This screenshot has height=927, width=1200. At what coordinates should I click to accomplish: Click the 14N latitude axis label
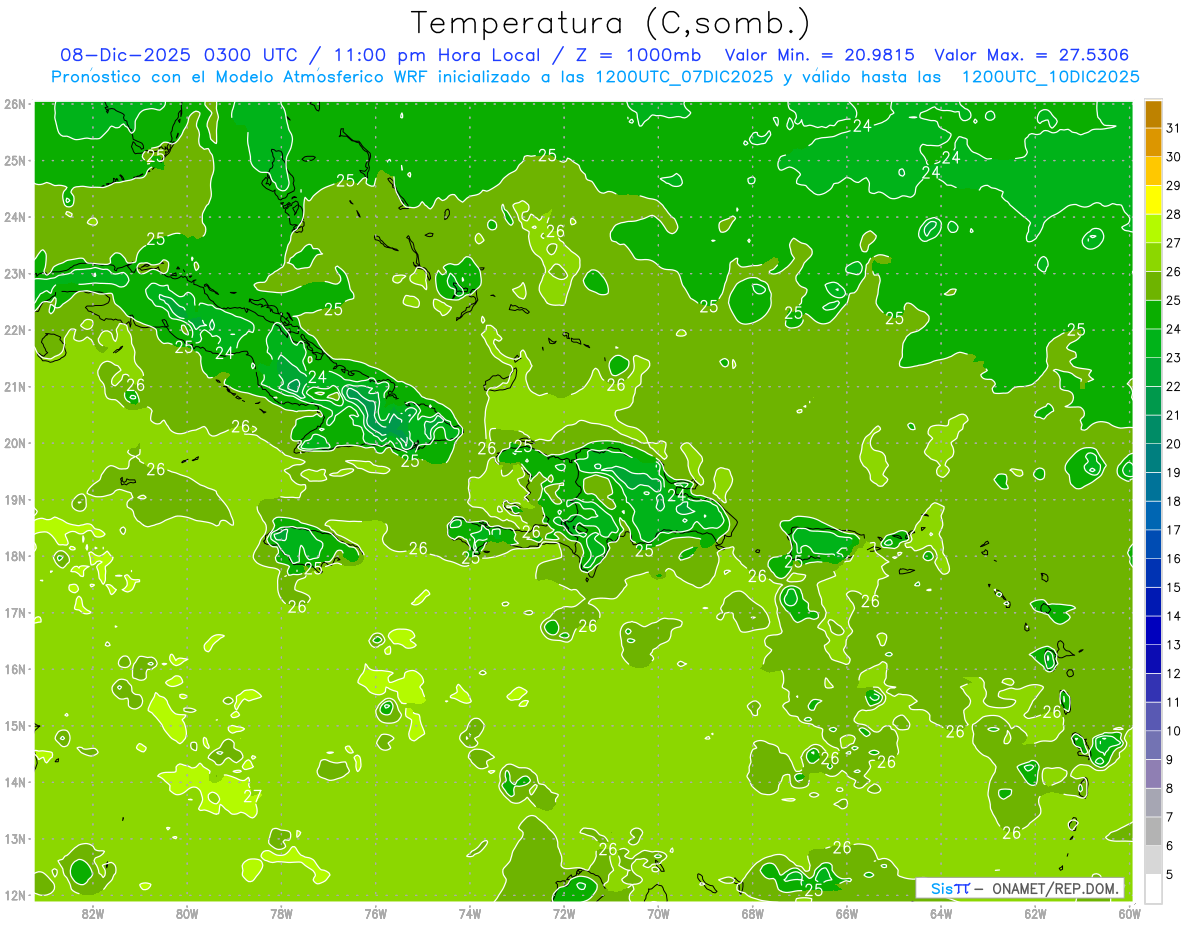pyautogui.click(x=14, y=782)
